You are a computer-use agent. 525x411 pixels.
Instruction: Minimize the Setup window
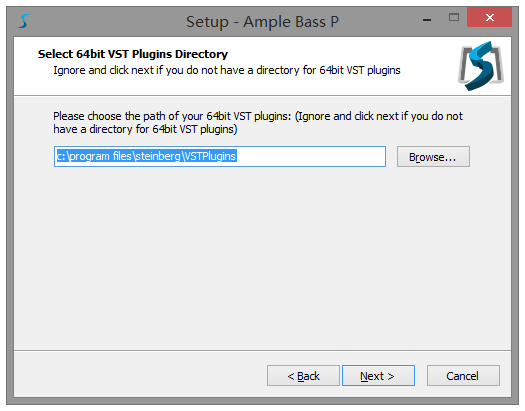[427, 19]
